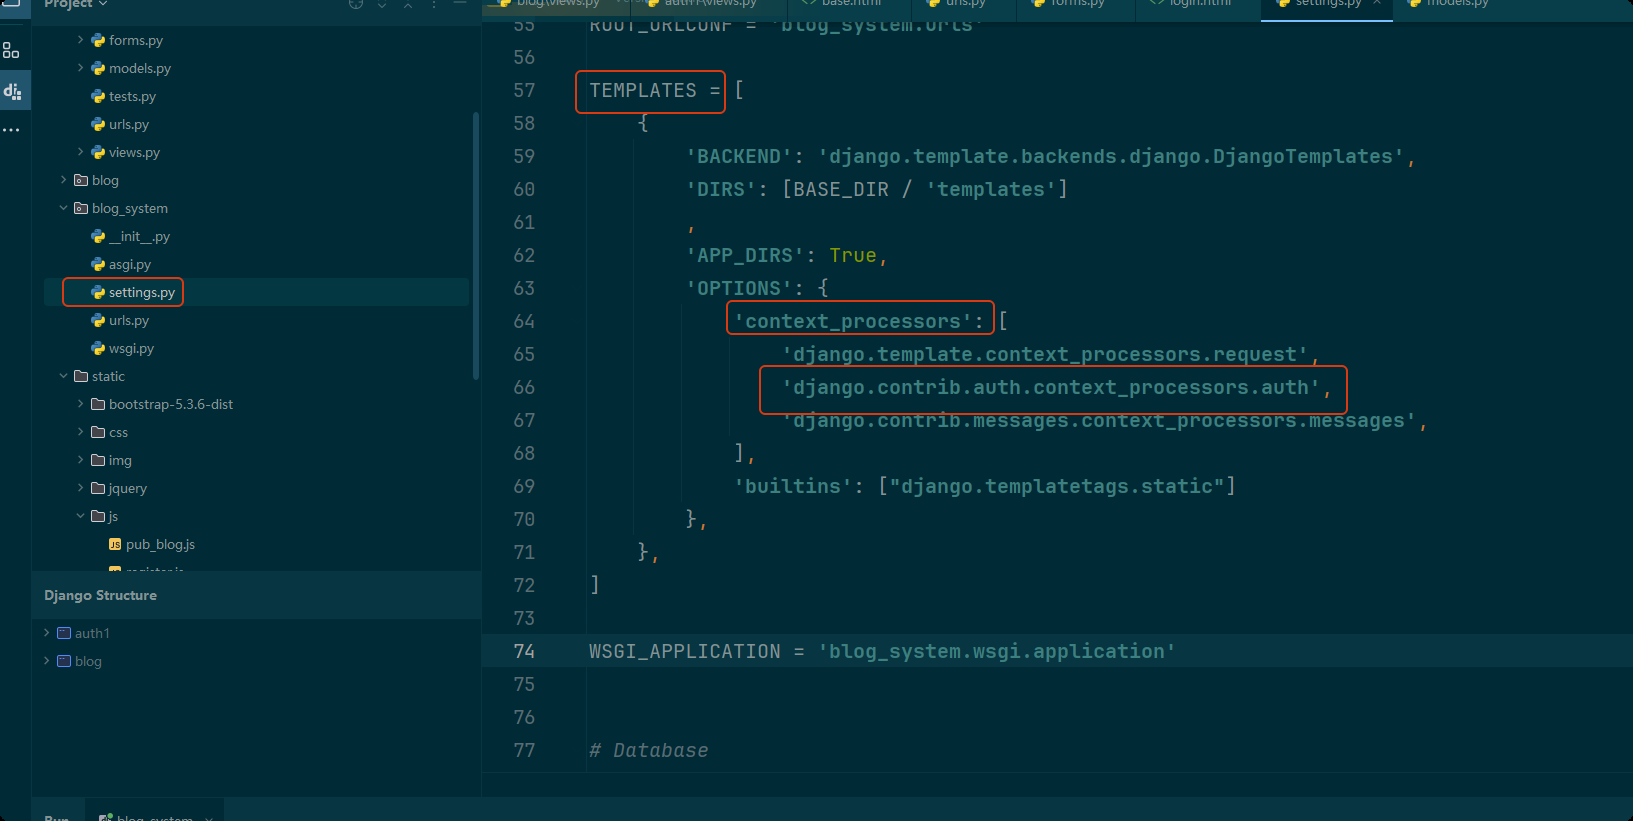Open __init__.py in blog_system folder
This screenshot has height=821, width=1633.
[139, 236]
